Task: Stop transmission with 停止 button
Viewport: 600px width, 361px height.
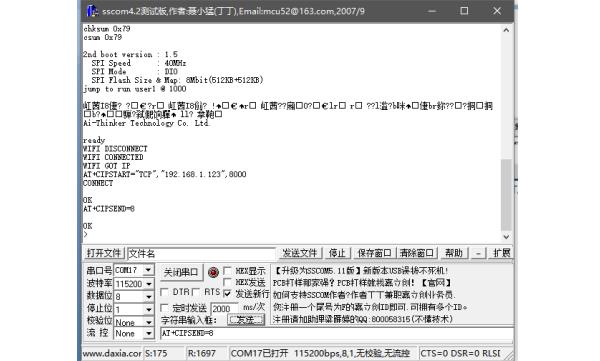Action: [337, 253]
